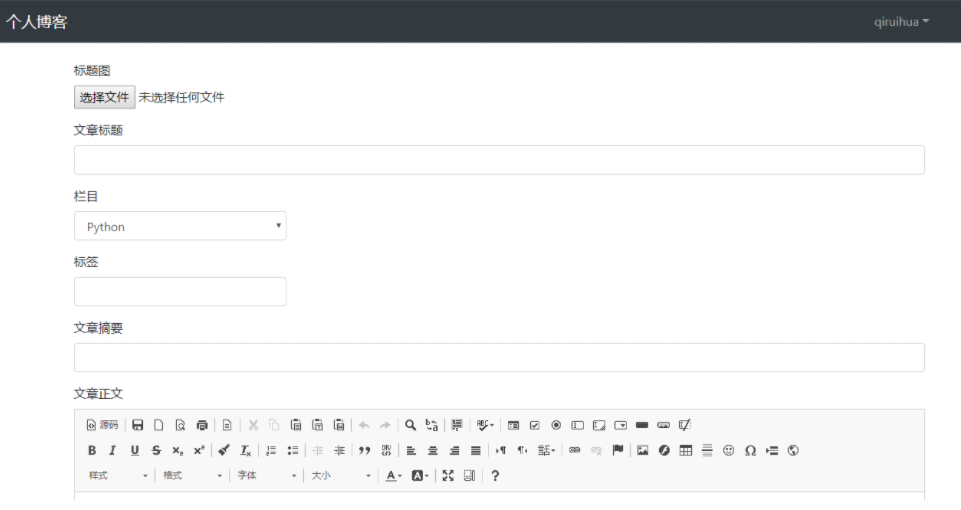Toggle bulleted list
961x510 pixels.
pos(292,451)
